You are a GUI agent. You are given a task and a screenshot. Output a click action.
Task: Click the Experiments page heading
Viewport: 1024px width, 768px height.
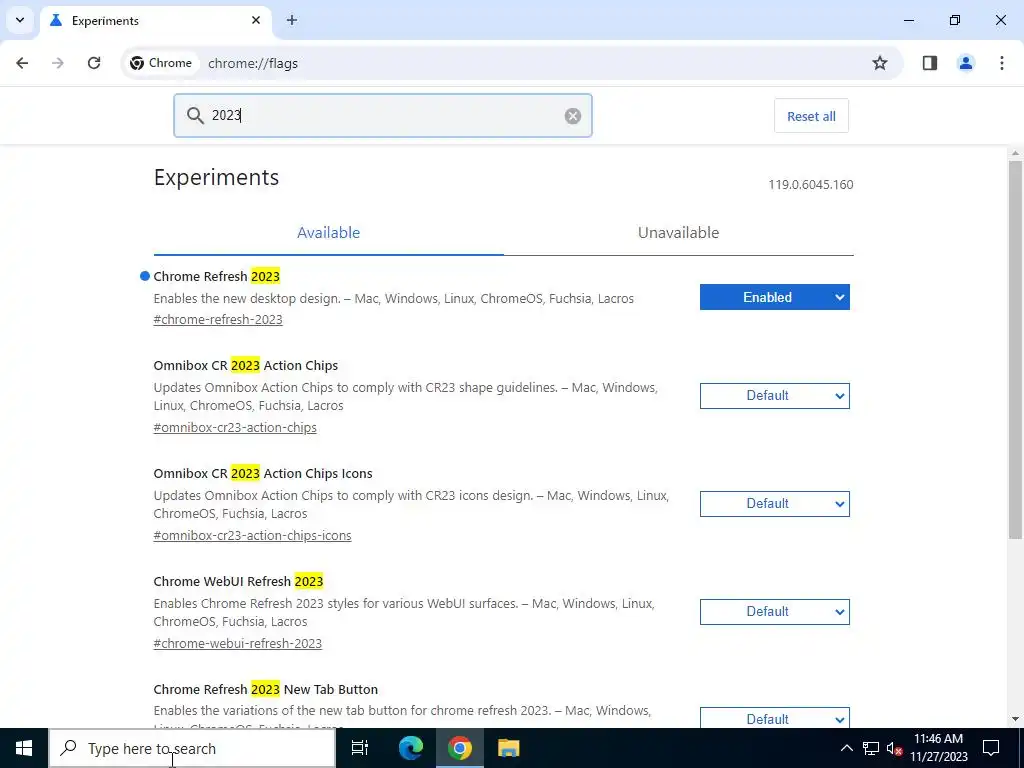pos(216,178)
